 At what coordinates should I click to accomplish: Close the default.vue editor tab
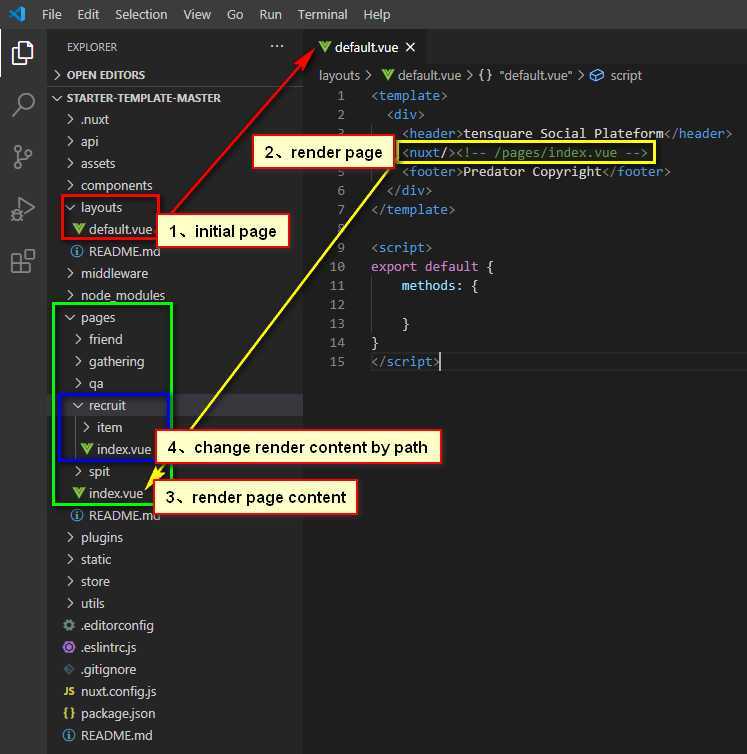(x=410, y=48)
